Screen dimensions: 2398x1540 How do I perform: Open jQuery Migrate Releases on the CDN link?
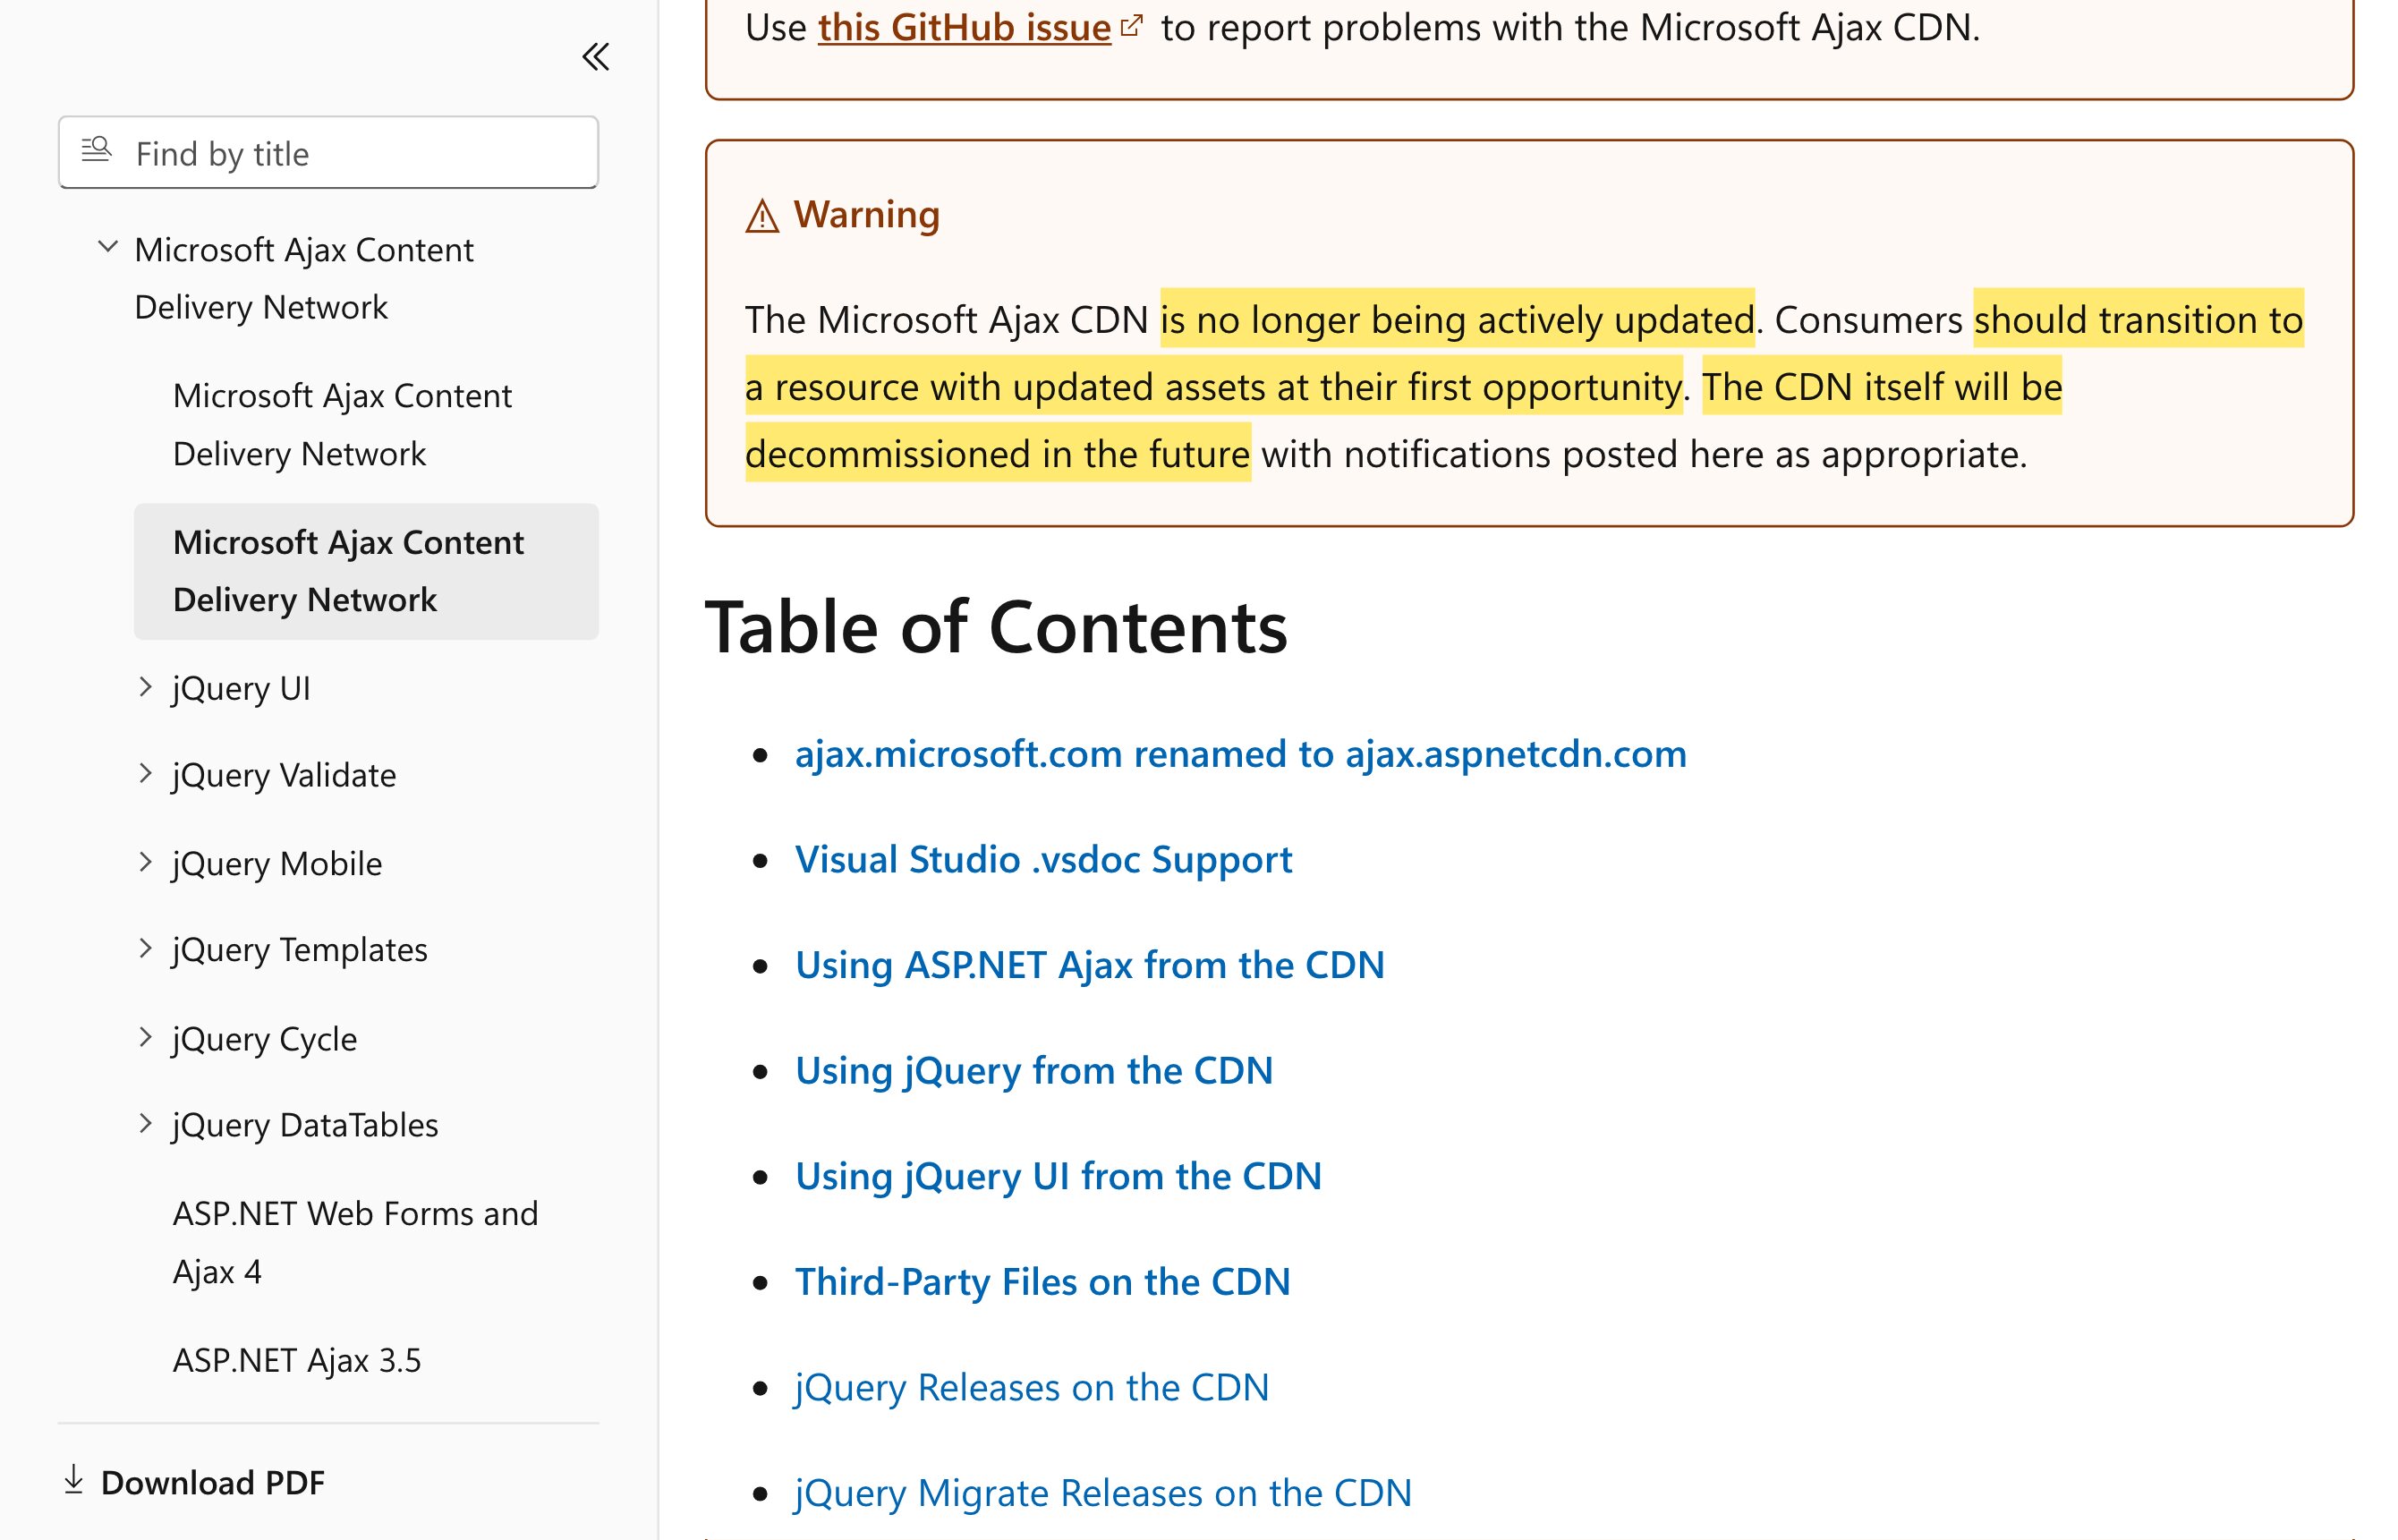tap(1103, 1494)
